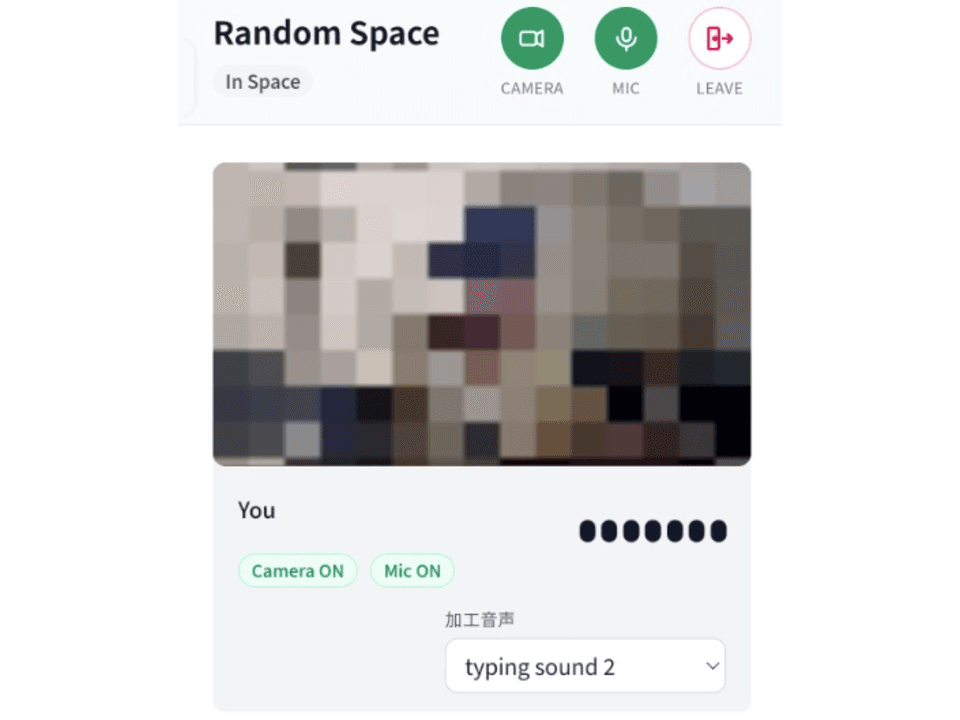The width and height of the screenshot is (960, 720).
Task: Leave the space via red exit icon
Action: coord(719,39)
